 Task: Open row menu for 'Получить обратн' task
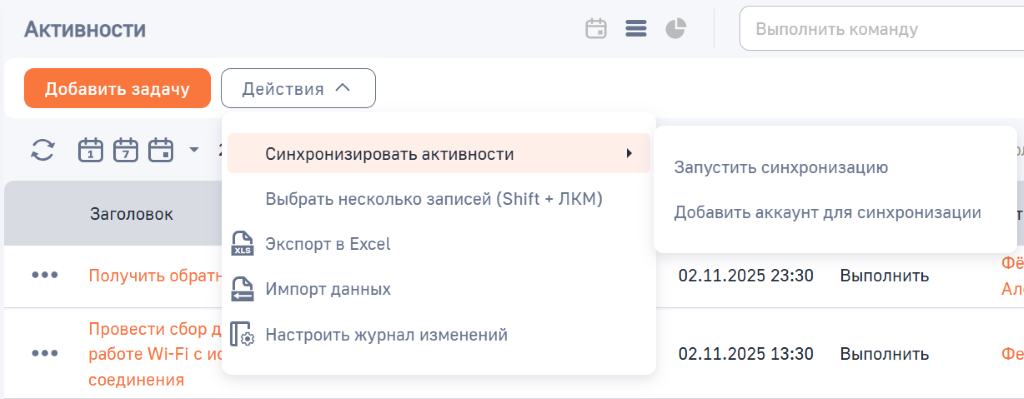(x=44, y=275)
